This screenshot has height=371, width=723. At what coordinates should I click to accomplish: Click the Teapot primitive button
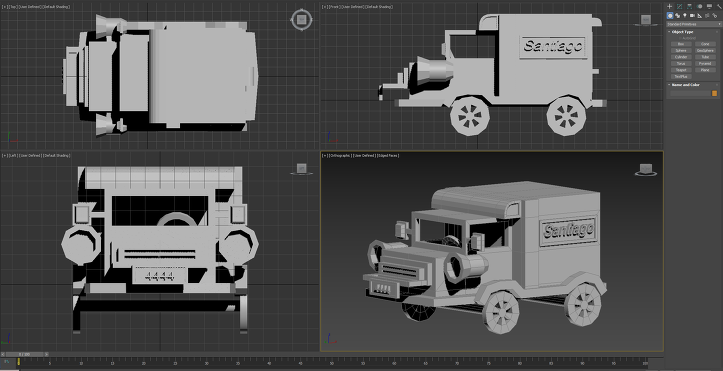(681, 70)
